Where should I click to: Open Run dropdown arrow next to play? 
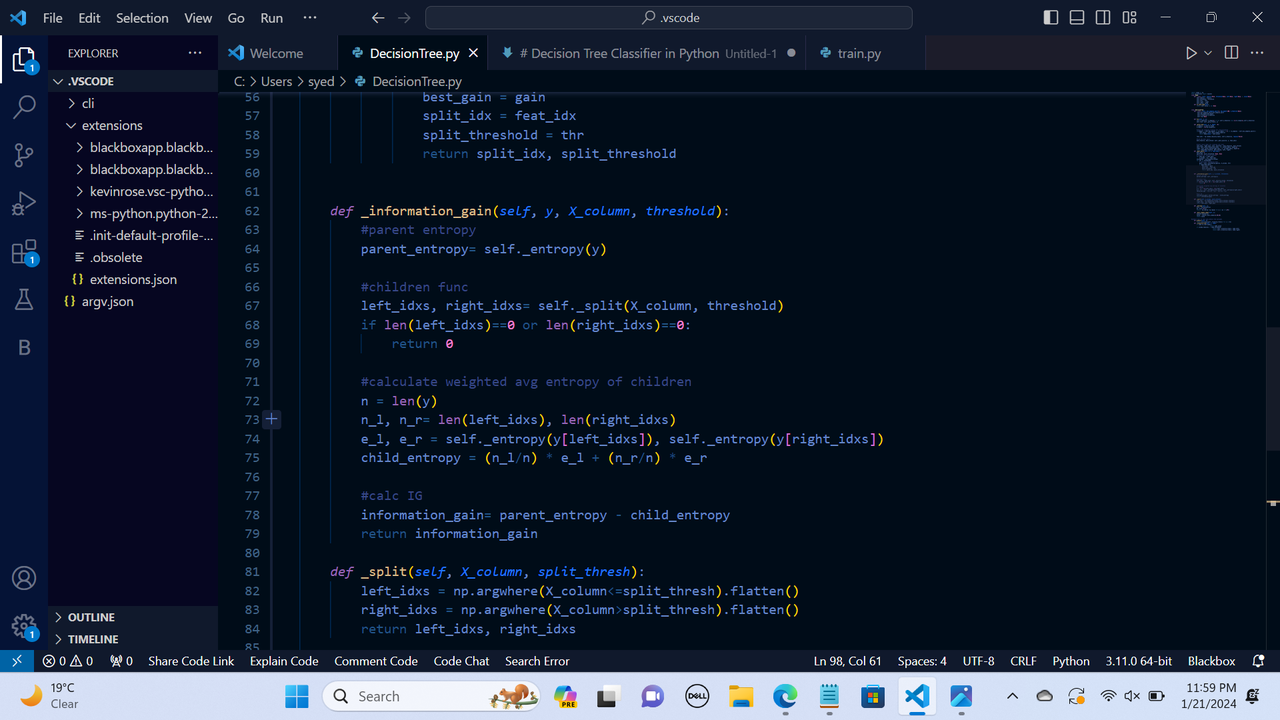(1208, 53)
